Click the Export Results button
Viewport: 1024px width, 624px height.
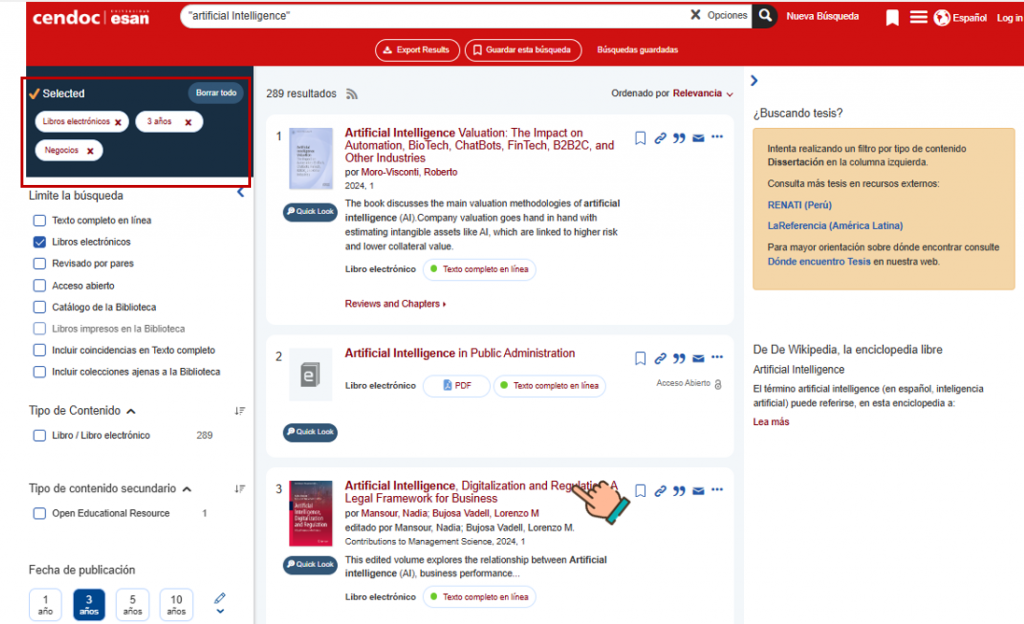click(417, 50)
